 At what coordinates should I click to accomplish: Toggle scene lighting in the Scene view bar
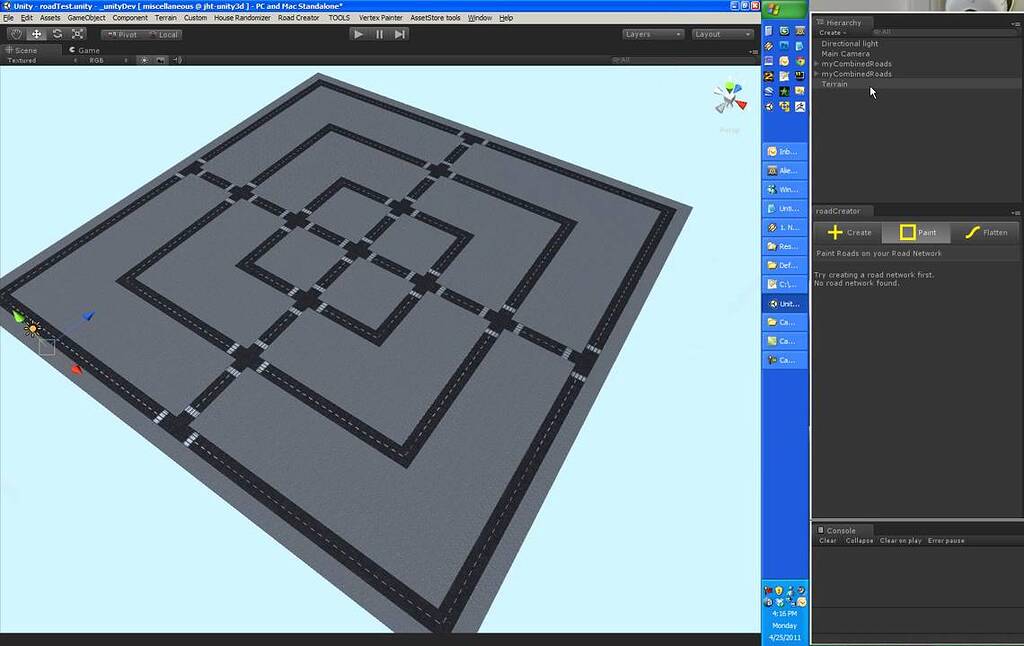[x=145, y=61]
